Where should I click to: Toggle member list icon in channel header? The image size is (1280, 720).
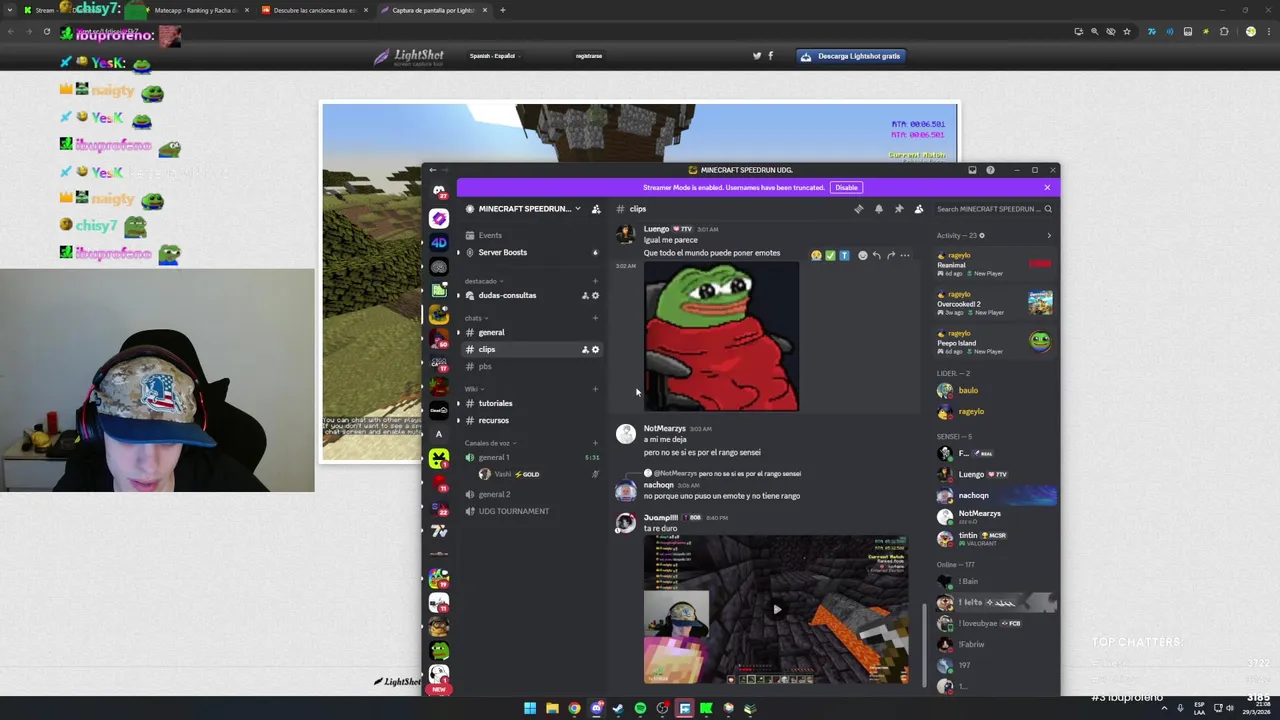[x=918, y=209]
